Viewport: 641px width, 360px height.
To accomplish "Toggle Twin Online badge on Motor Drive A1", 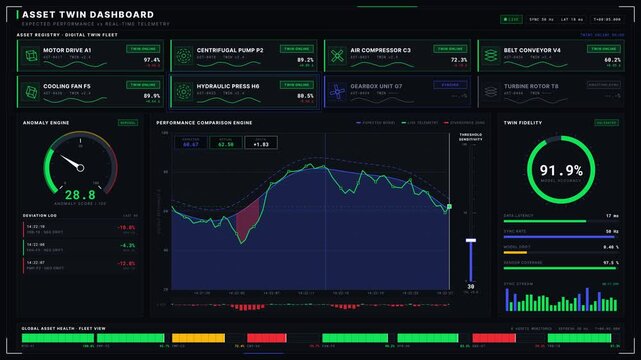I will point(143,49).
